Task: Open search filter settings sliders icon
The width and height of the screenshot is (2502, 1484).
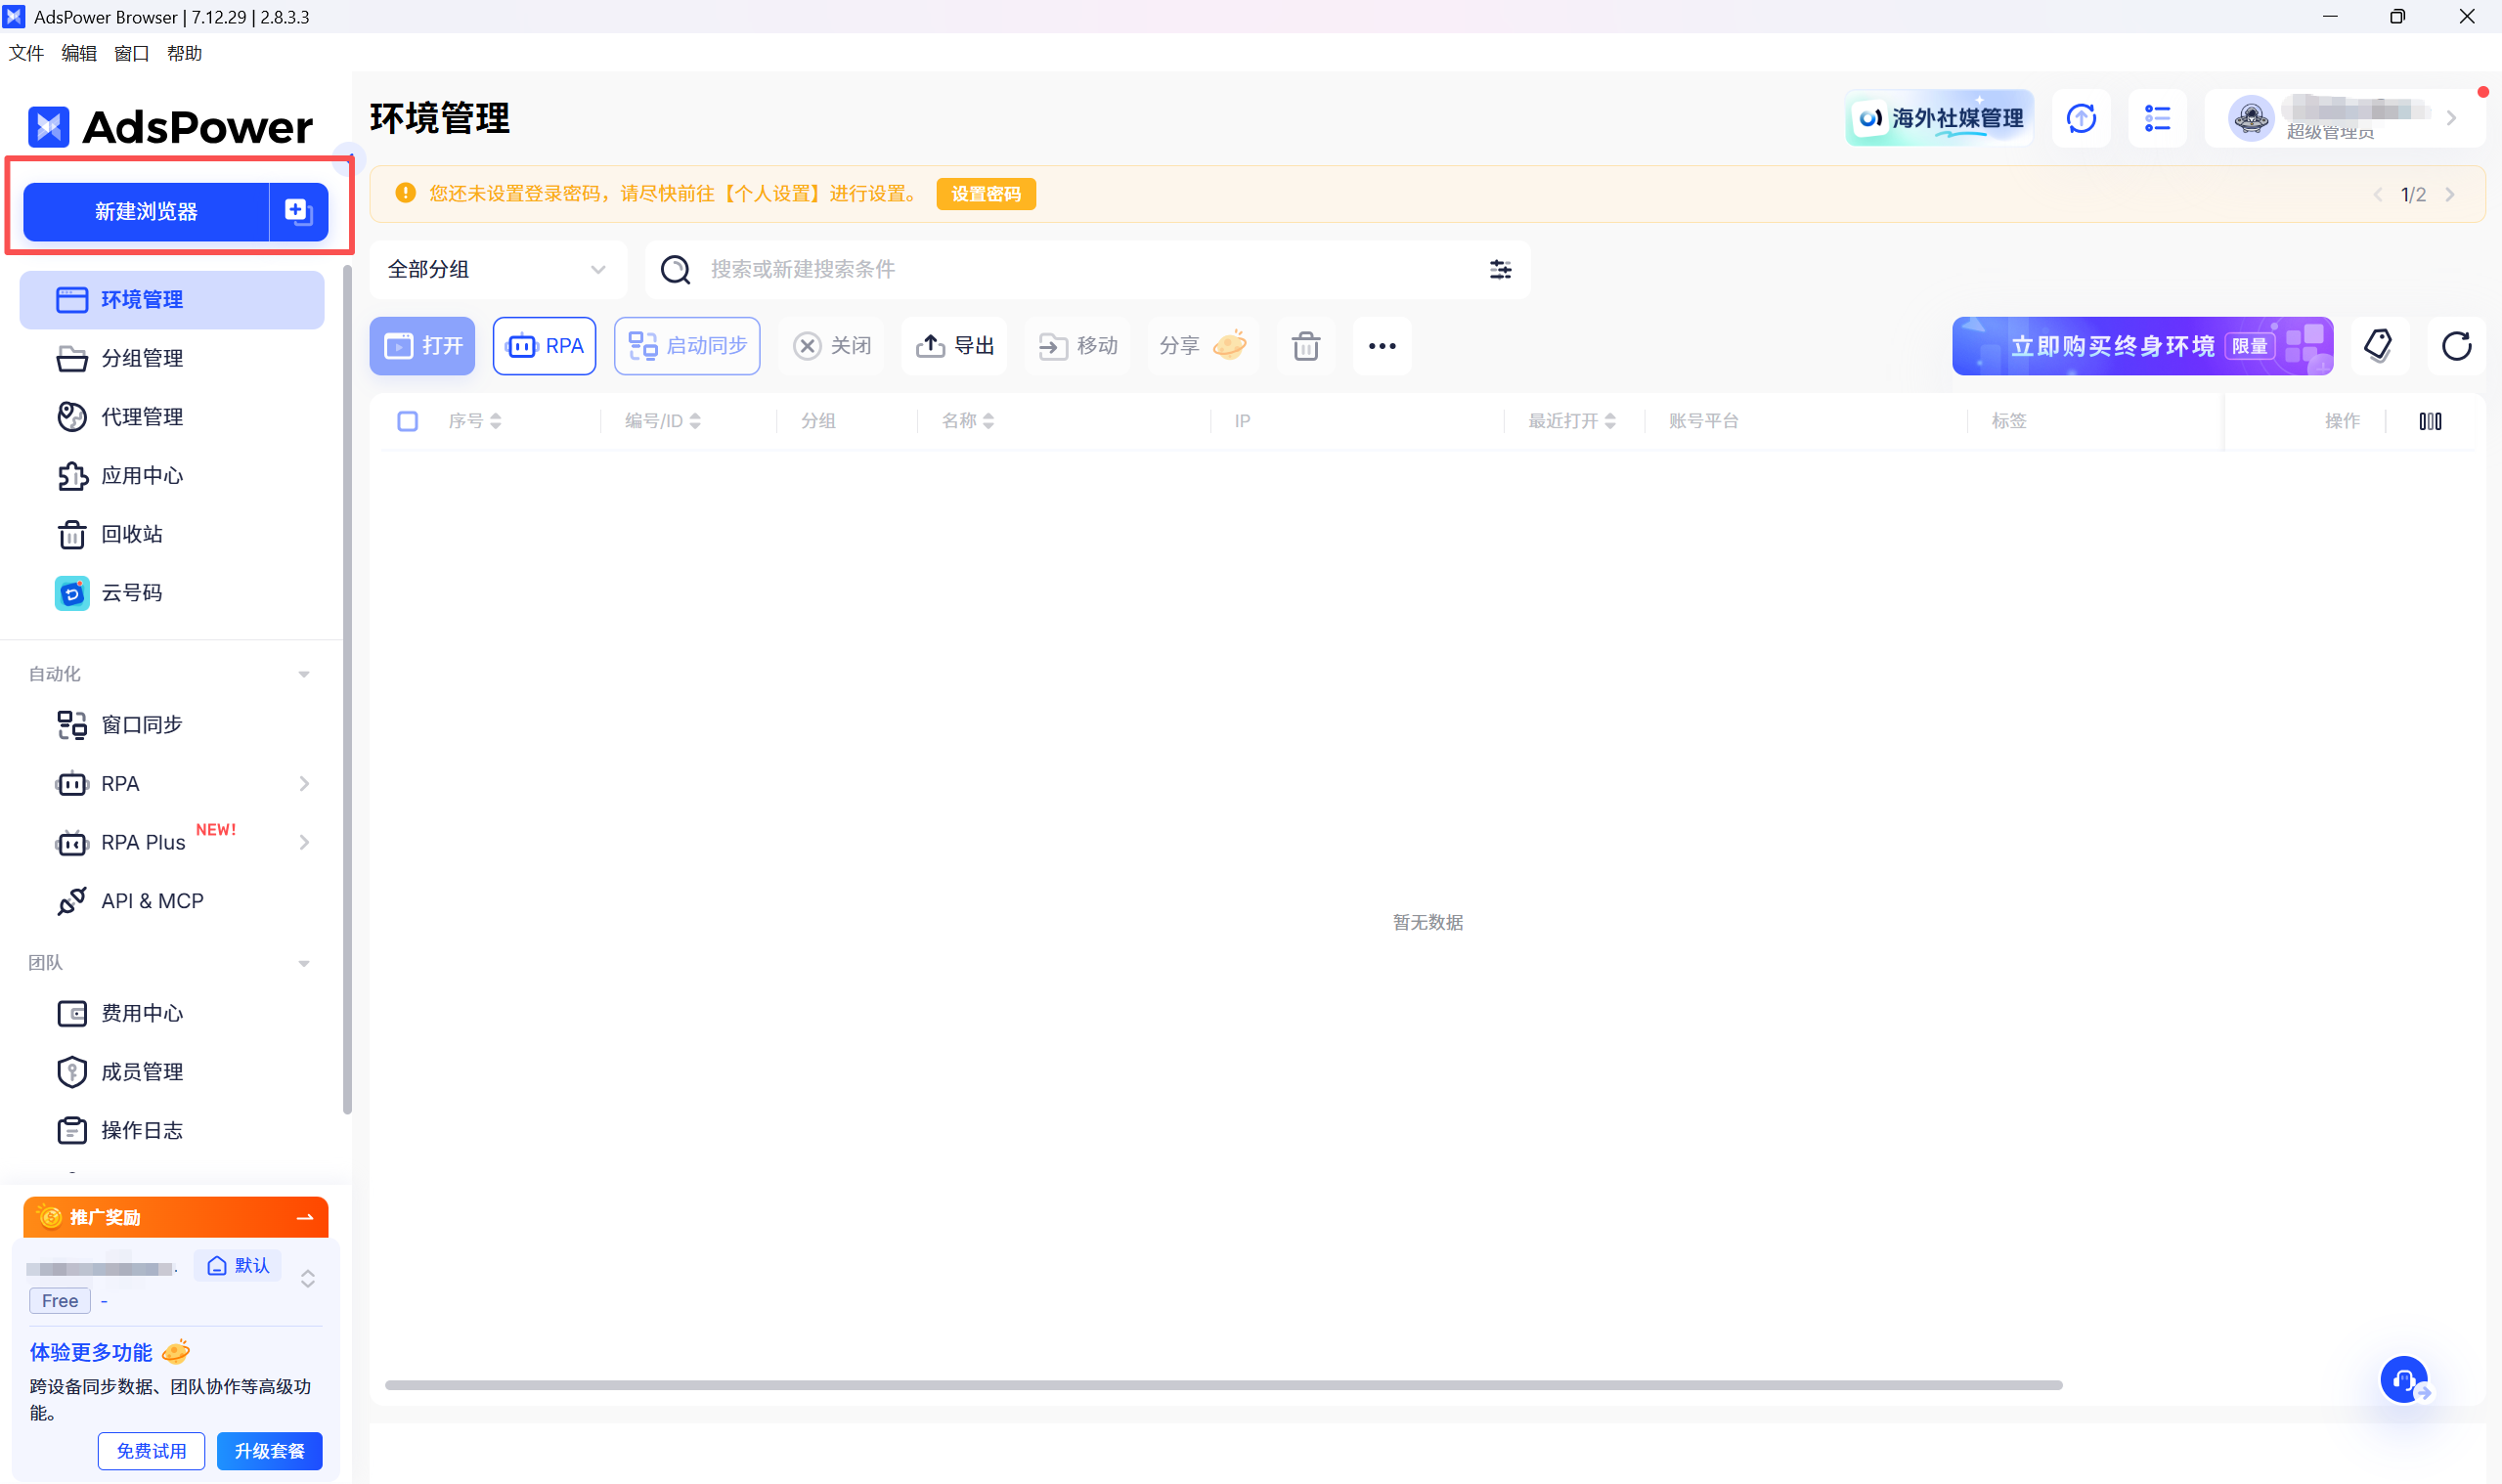Action: click(x=1499, y=269)
